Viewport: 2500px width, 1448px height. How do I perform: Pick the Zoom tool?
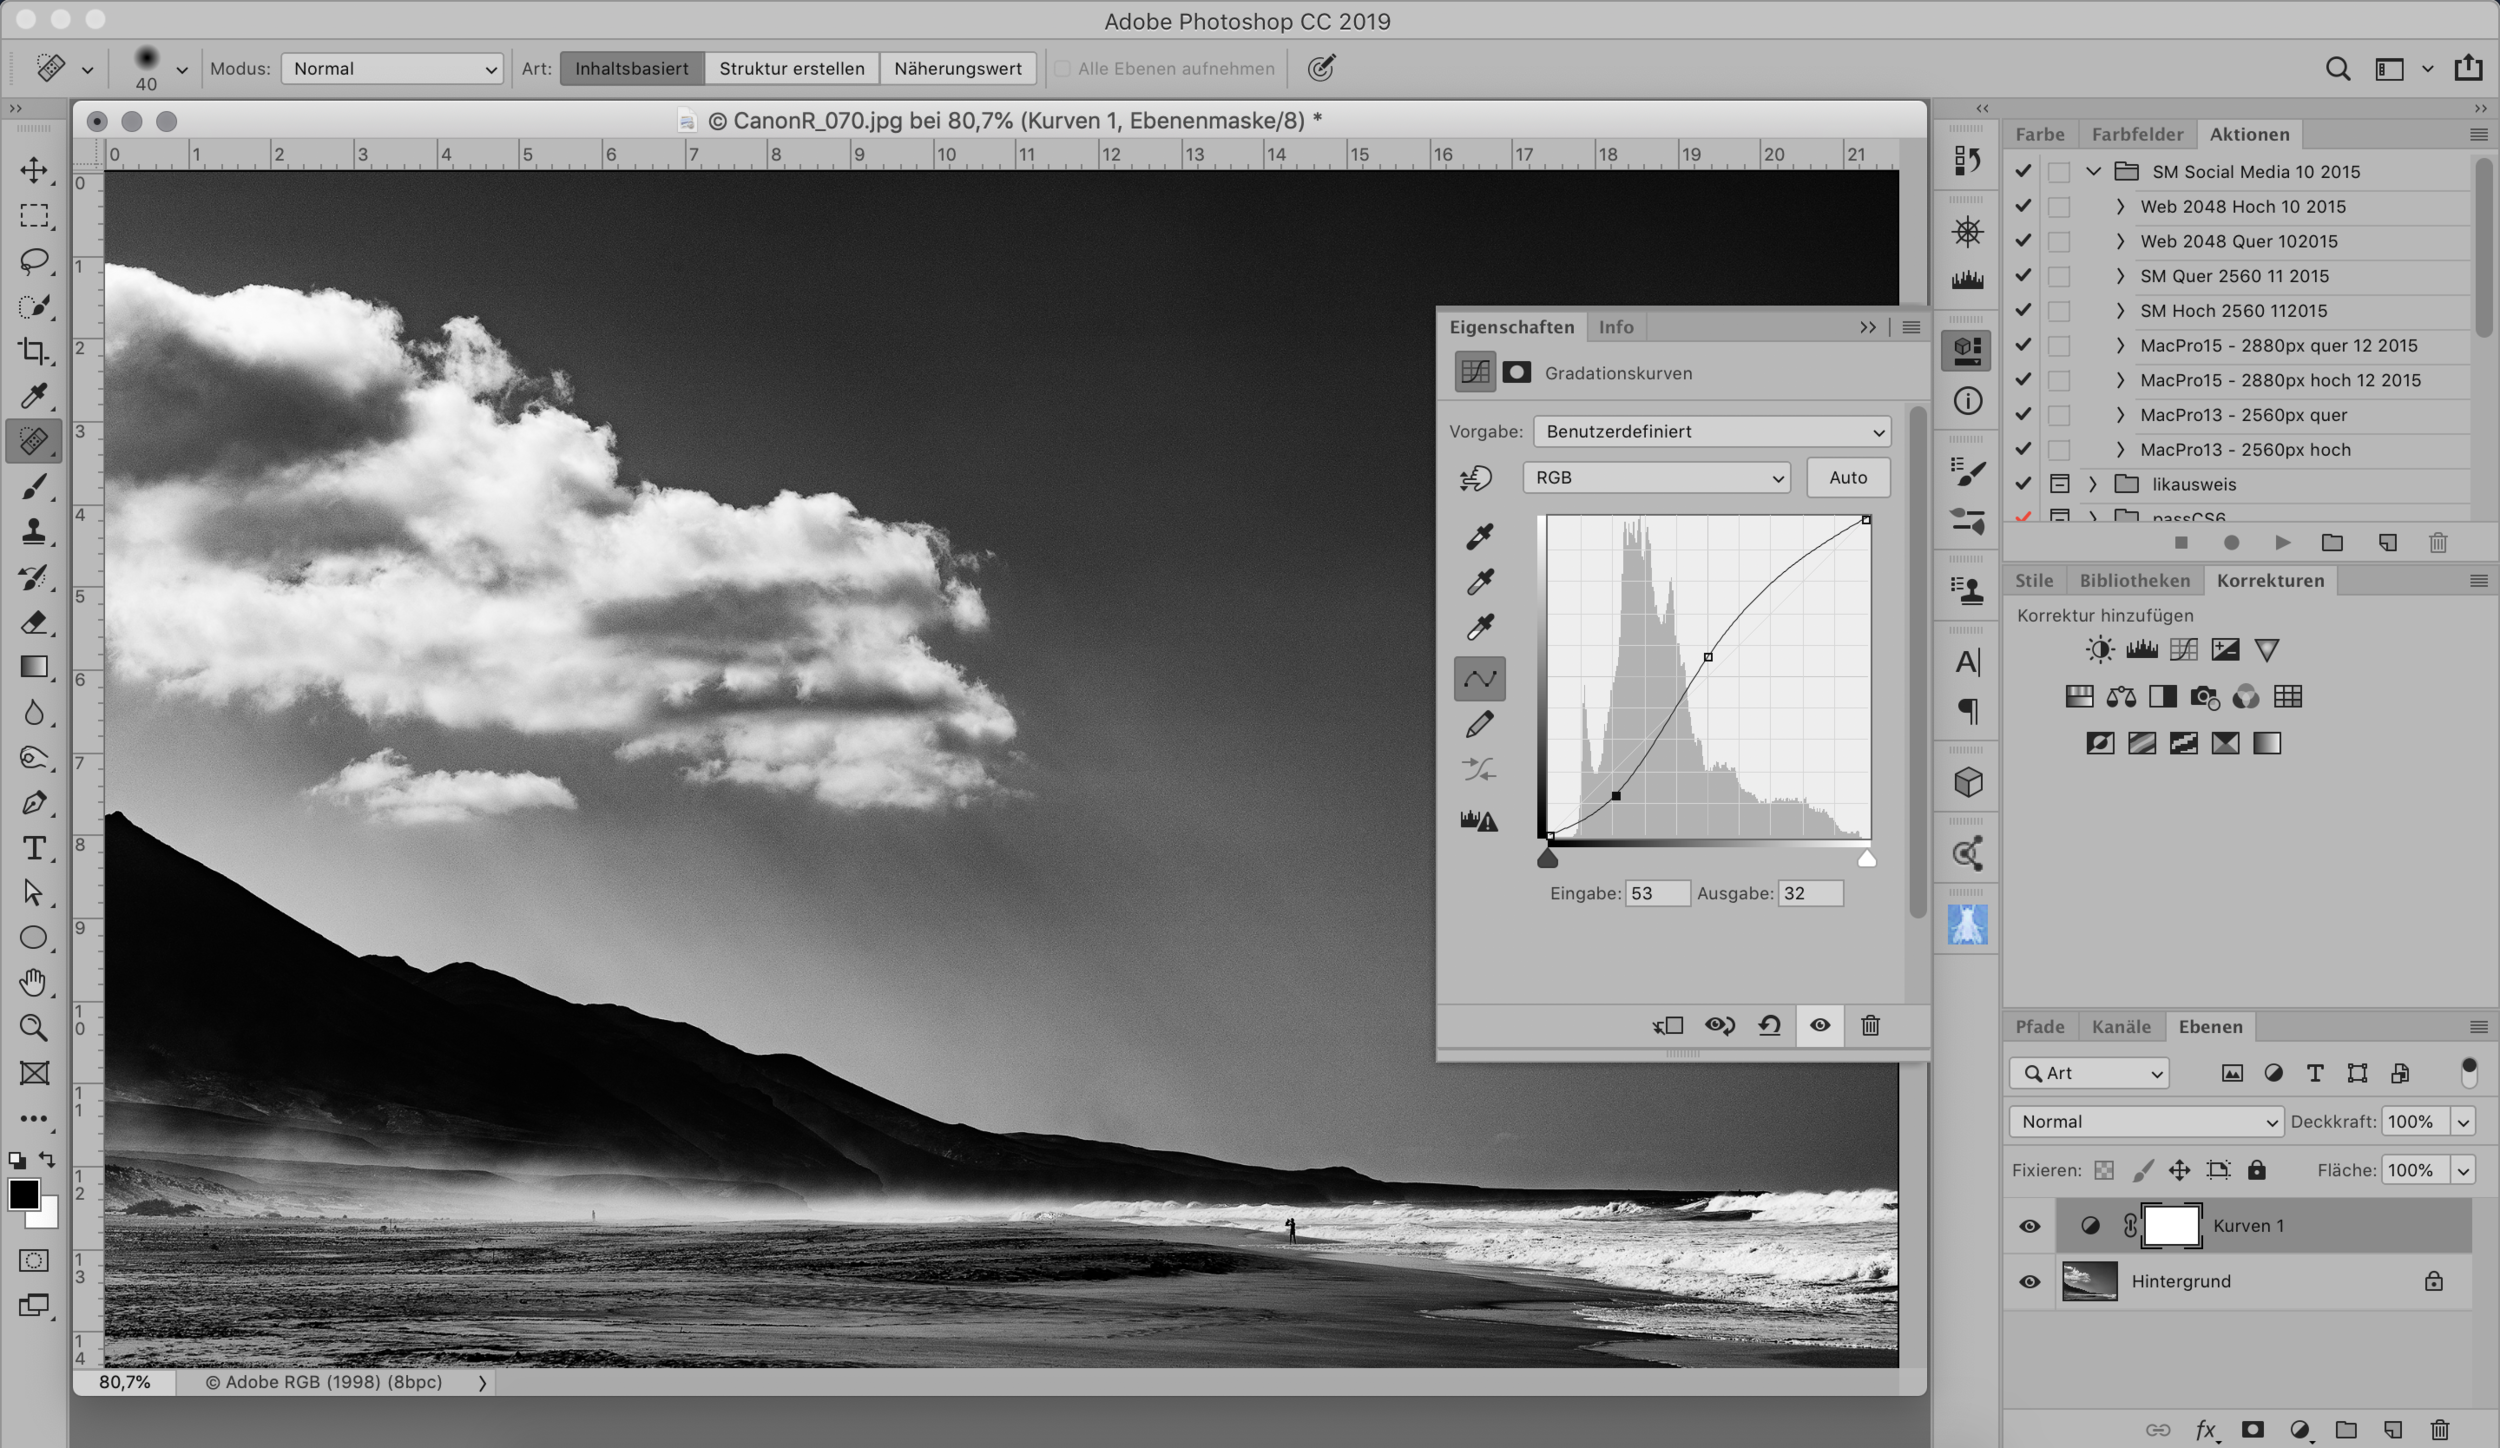[x=33, y=1027]
